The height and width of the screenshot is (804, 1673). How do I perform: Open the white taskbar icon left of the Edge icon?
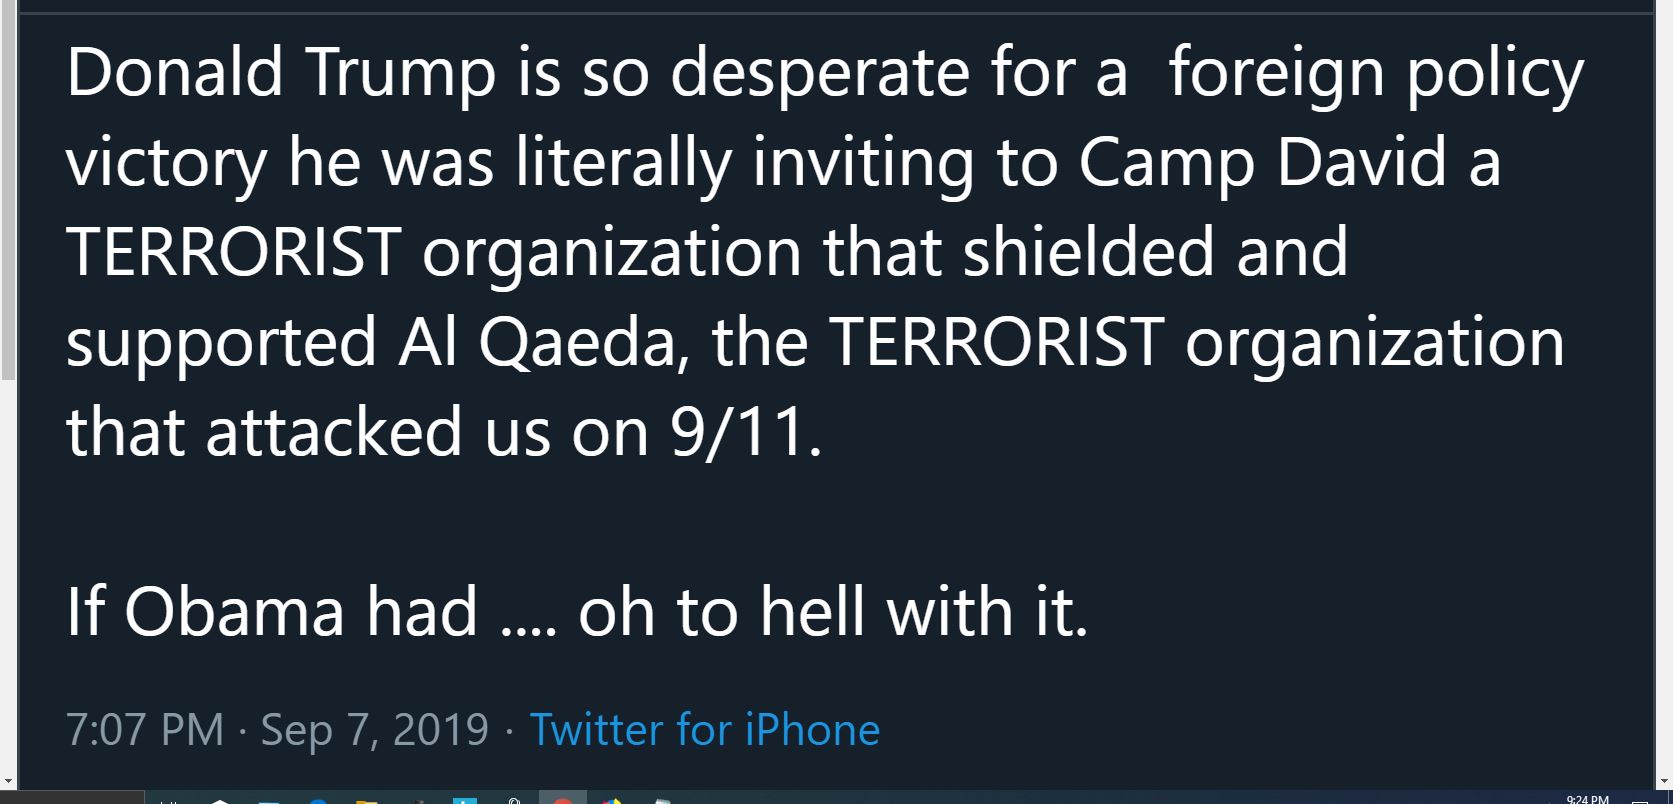click(x=268, y=801)
